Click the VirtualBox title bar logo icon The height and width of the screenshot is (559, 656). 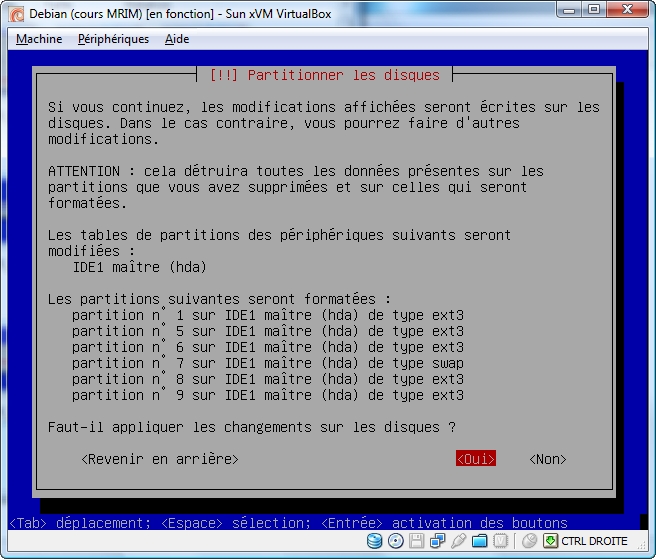coord(17,14)
